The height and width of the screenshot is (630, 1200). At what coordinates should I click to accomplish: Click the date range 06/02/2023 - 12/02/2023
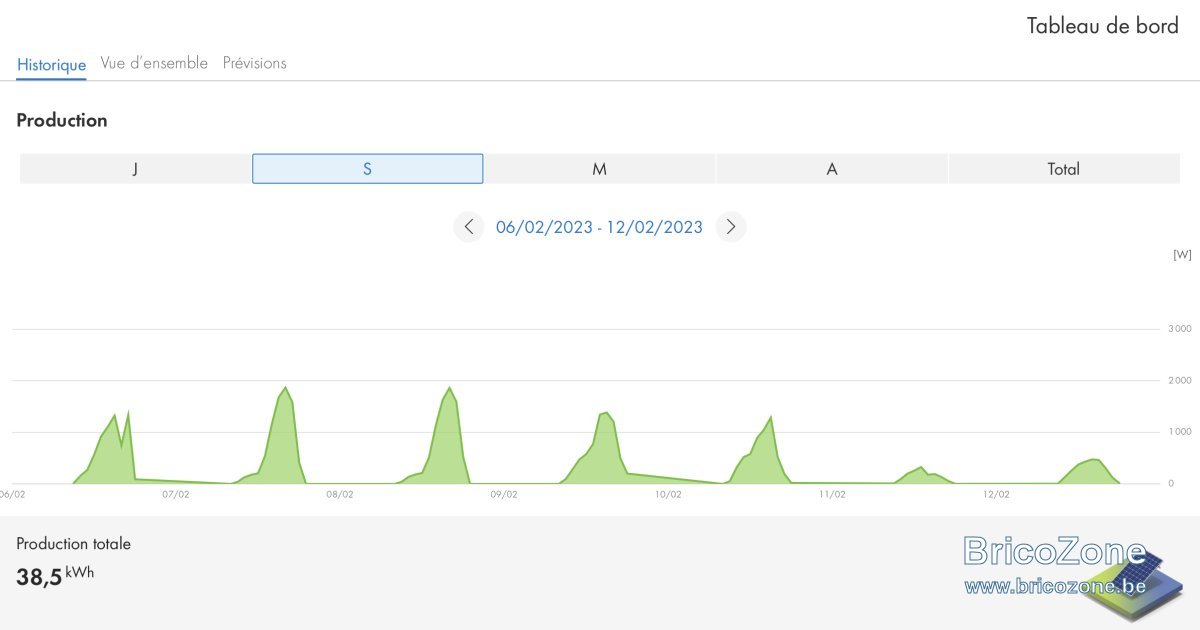tap(599, 227)
